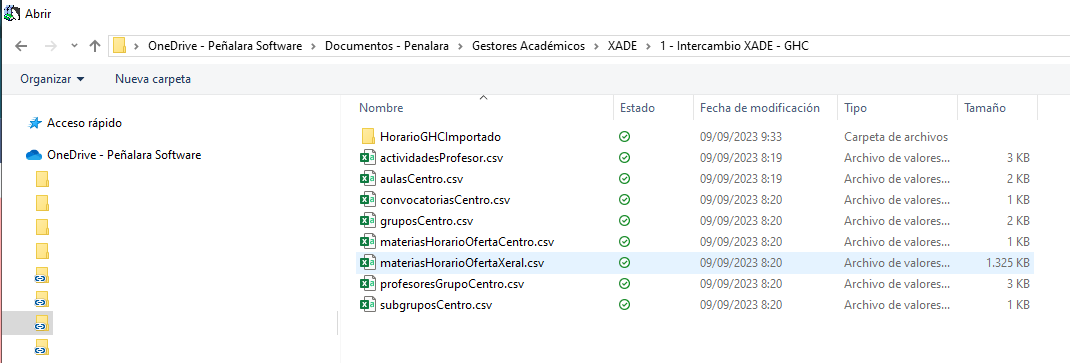
Task: Sort by Tamaño column header
Action: click(985, 108)
